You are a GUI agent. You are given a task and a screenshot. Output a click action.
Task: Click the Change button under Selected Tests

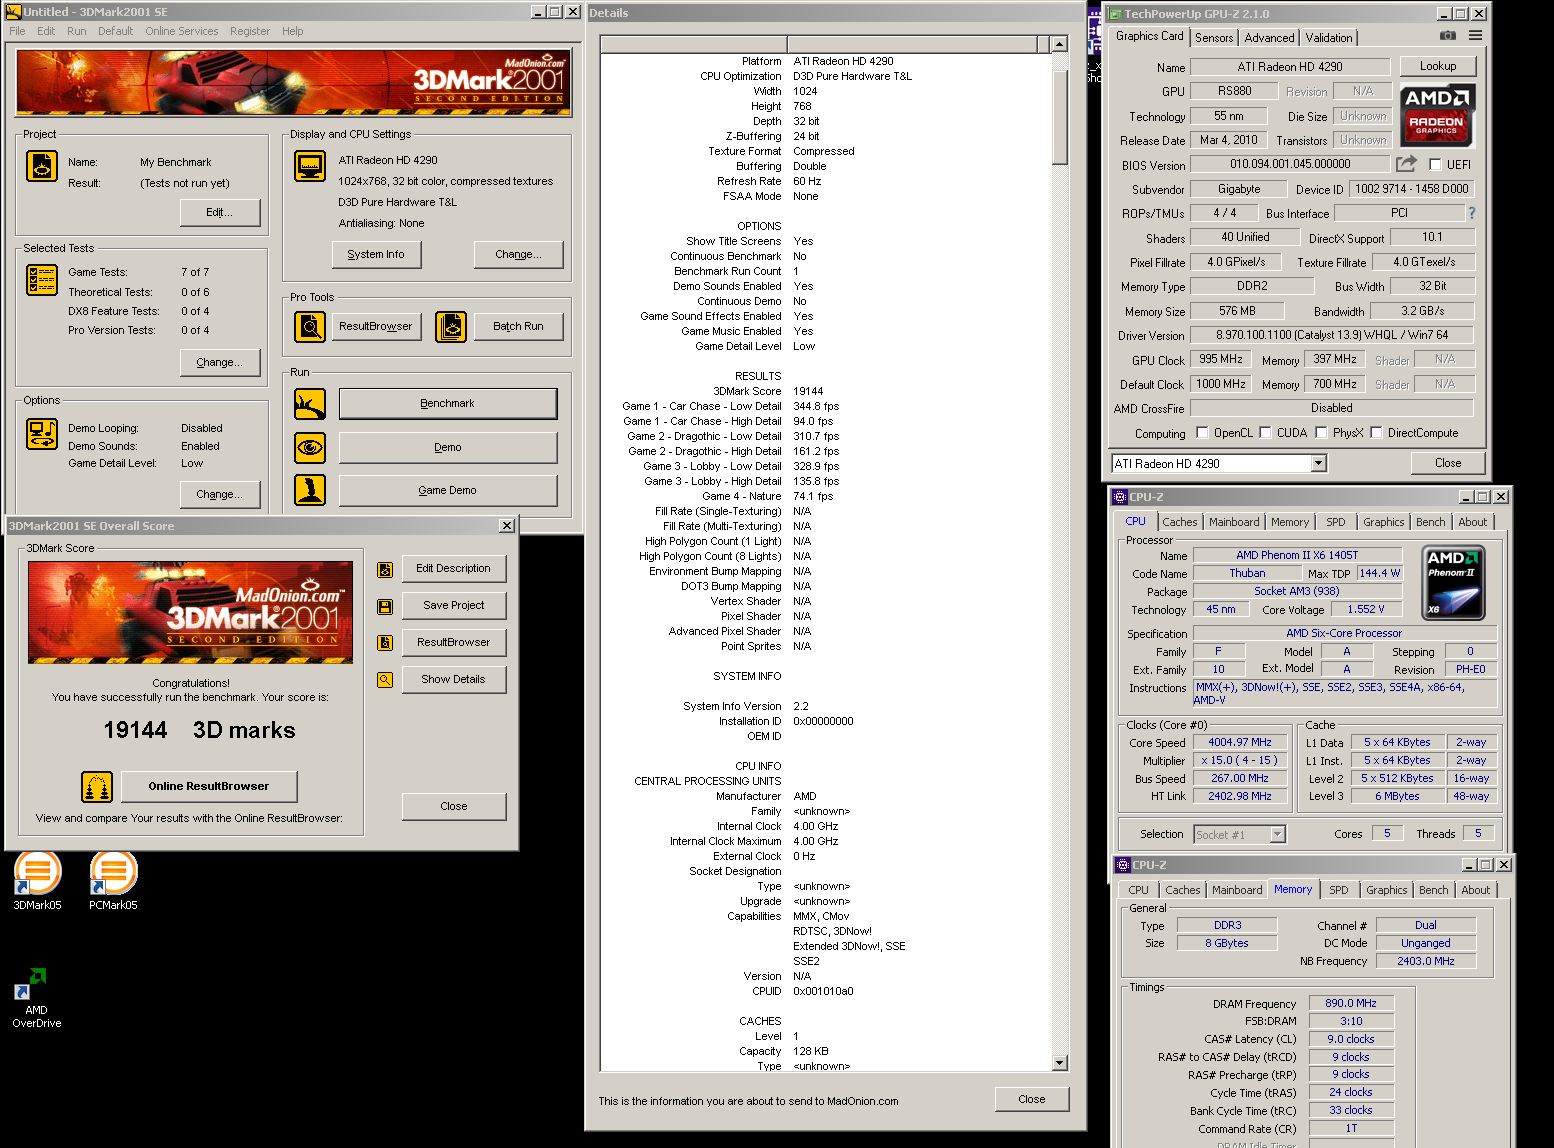click(x=219, y=362)
